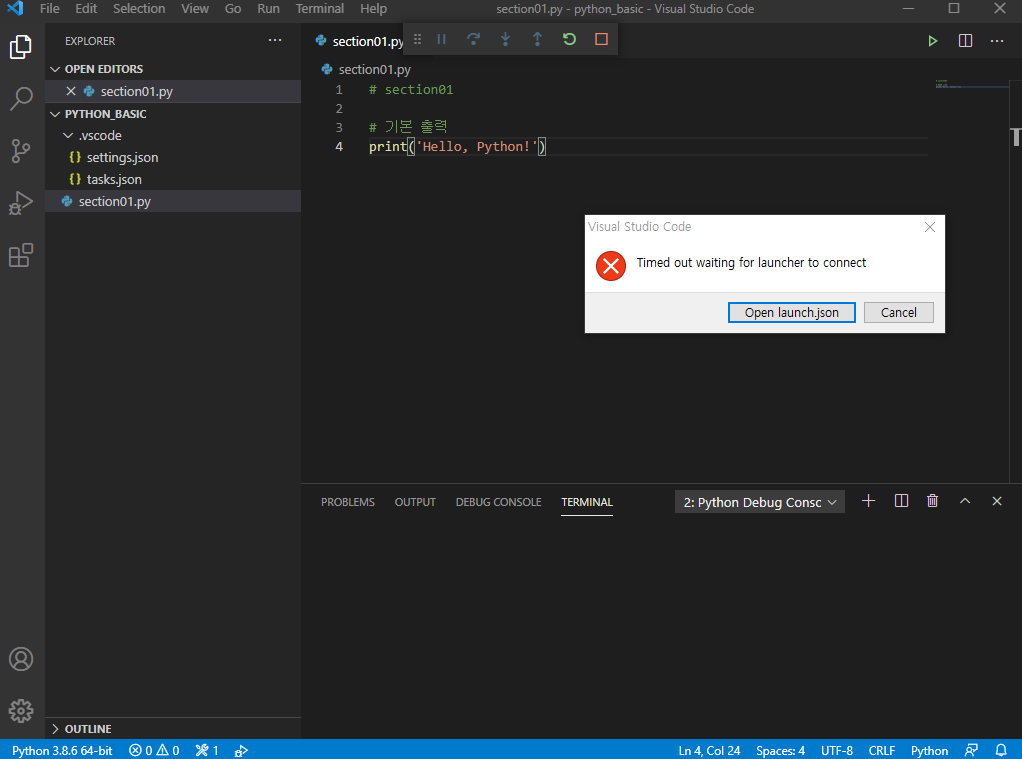Click Open launch.json in the dialog
The image size is (1022, 759).
coord(791,312)
